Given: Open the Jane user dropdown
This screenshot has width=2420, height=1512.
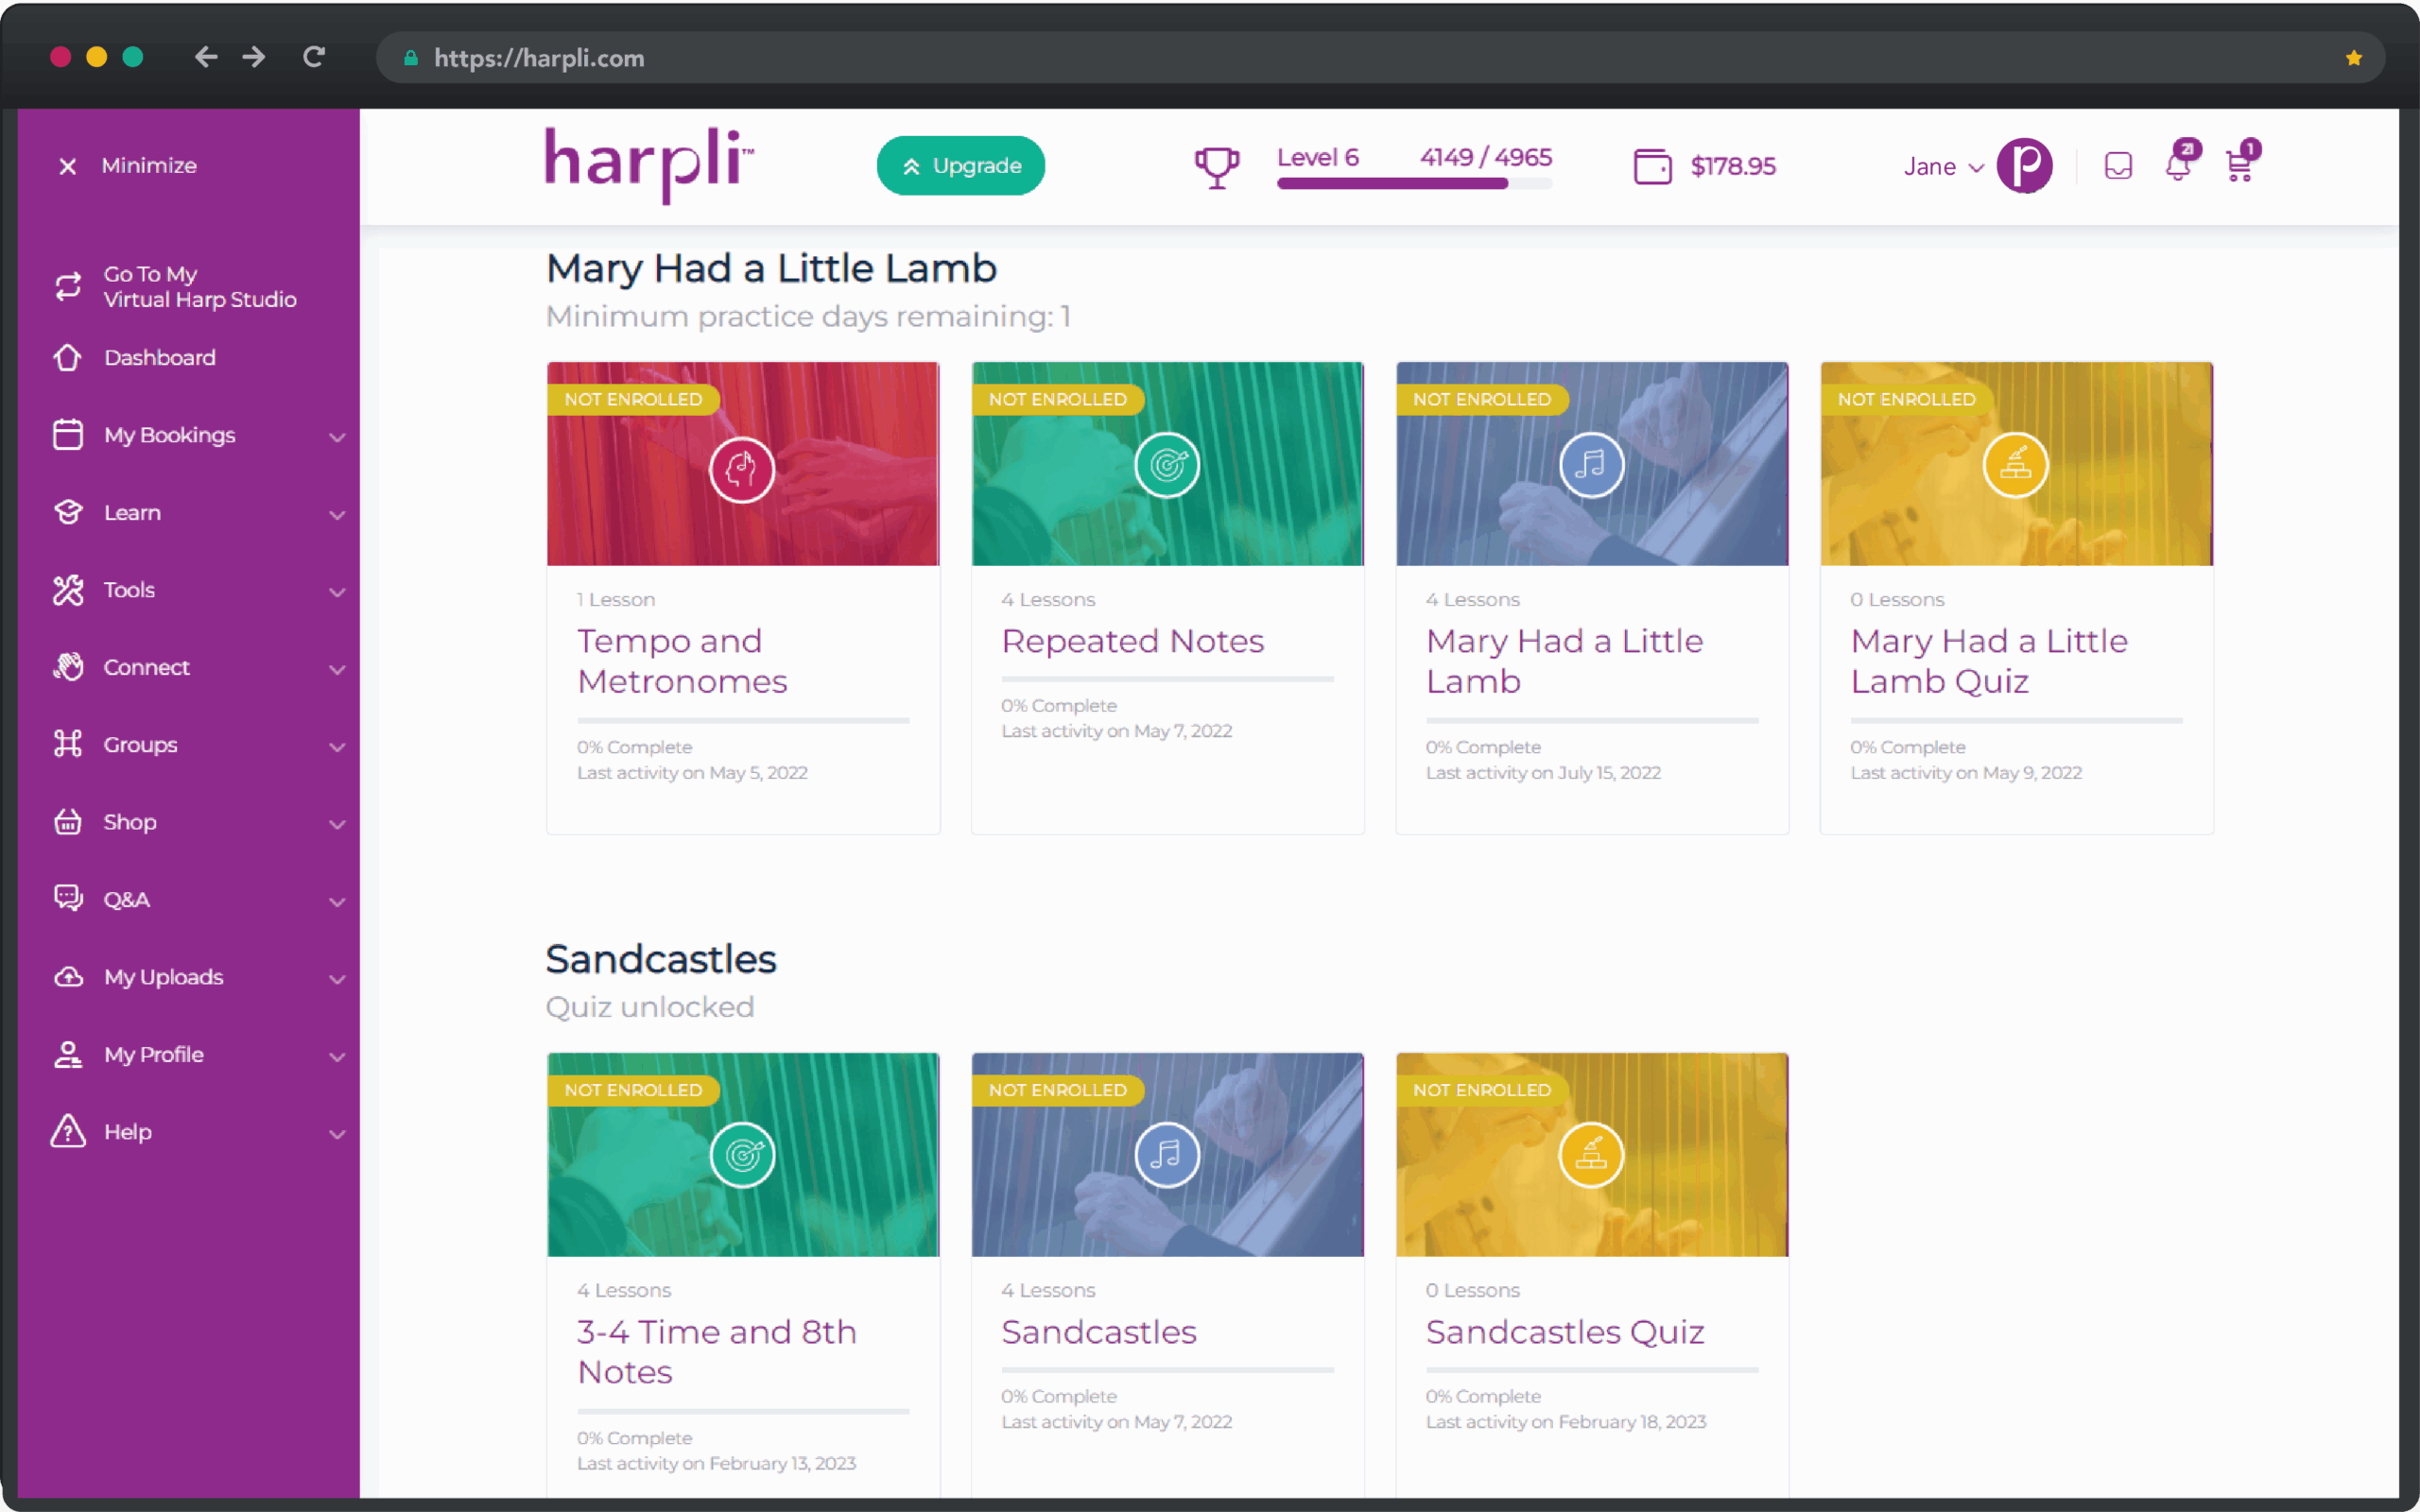Looking at the screenshot, I should click(x=1943, y=167).
